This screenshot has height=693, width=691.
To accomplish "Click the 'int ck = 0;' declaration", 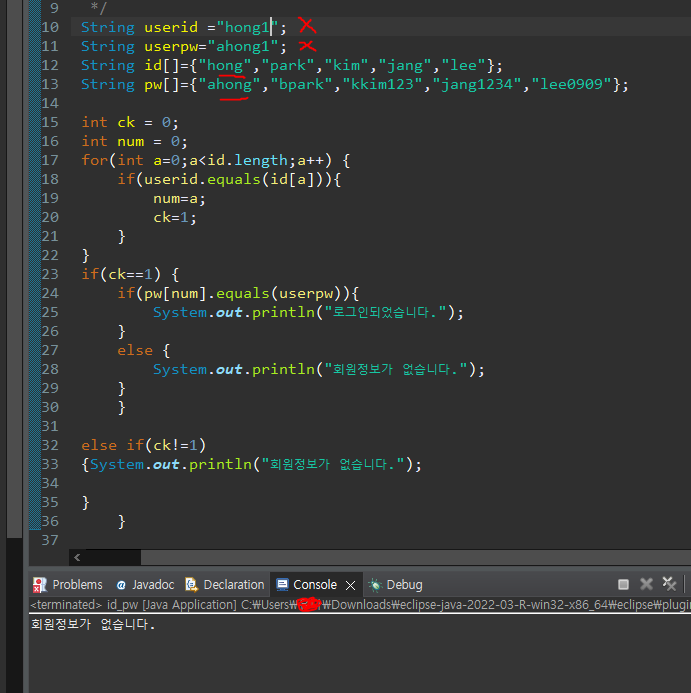I will point(130,122).
